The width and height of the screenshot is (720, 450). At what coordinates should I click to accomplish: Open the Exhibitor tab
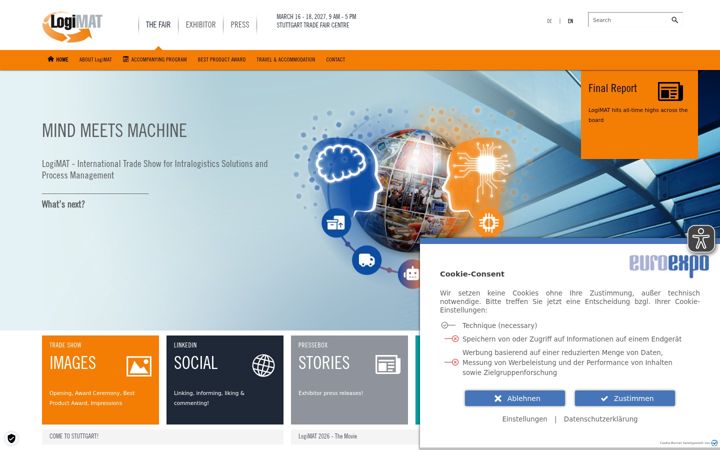click(x=201, y=25)
